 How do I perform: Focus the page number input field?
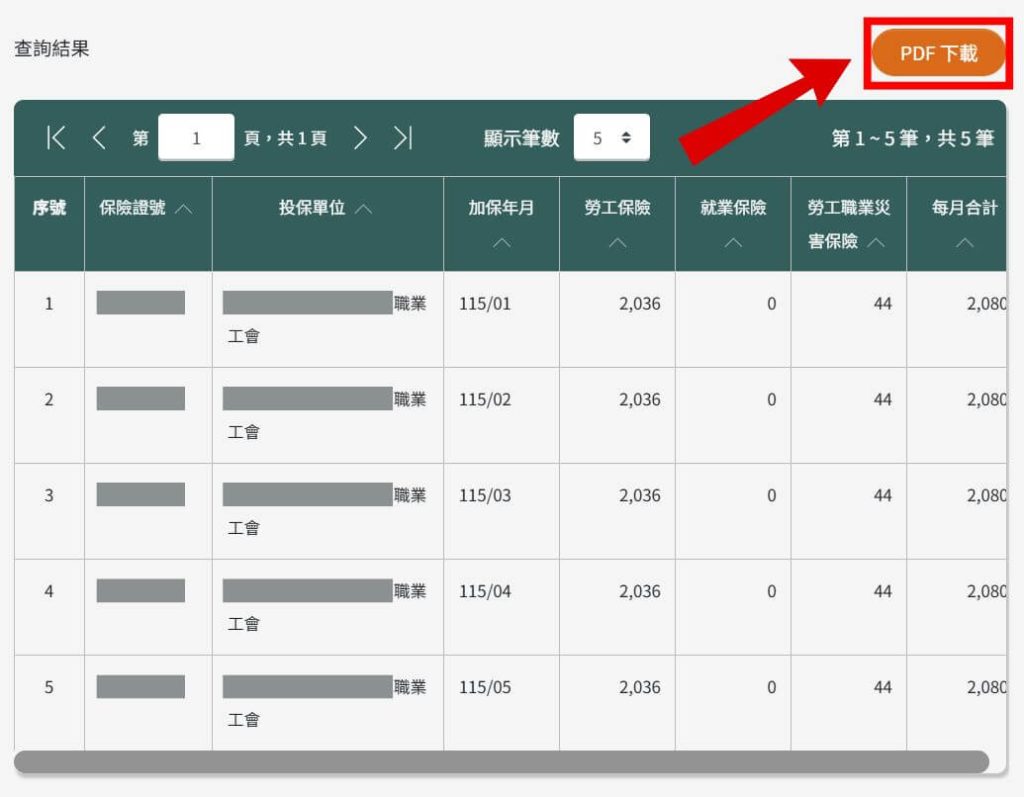[196, 137]
